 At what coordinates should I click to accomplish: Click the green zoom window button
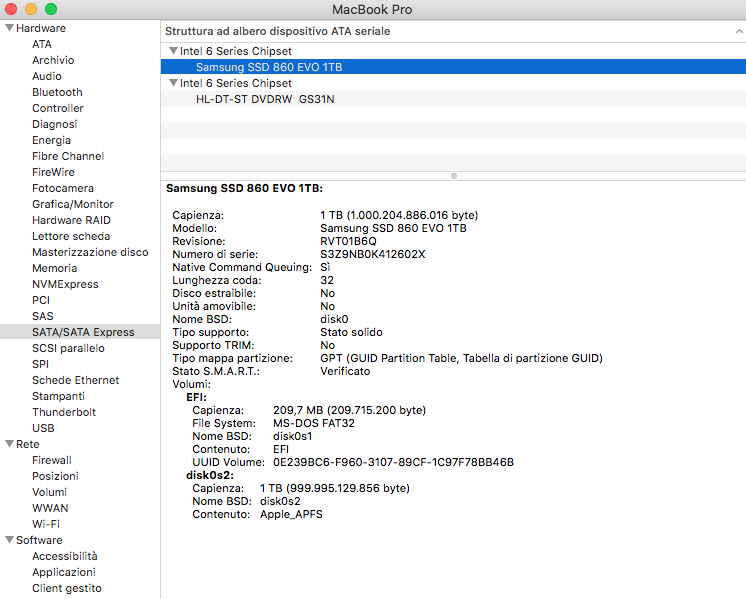51,9
